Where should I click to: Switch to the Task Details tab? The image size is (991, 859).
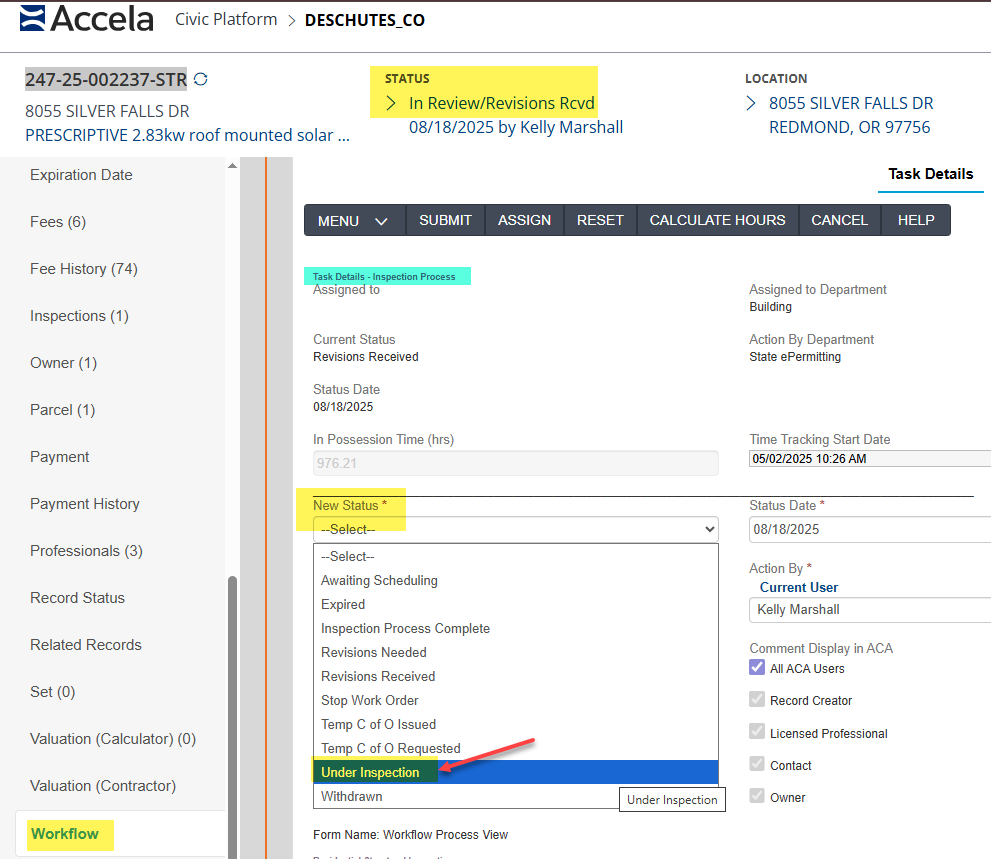(x=930, y=173)
